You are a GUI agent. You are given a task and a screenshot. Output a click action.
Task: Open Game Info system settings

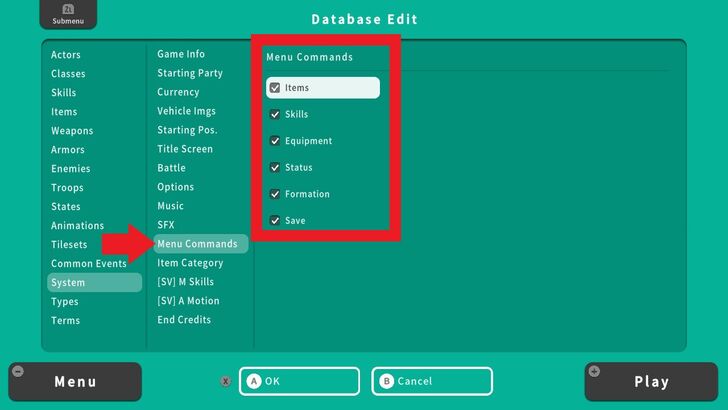click(181, 54)
